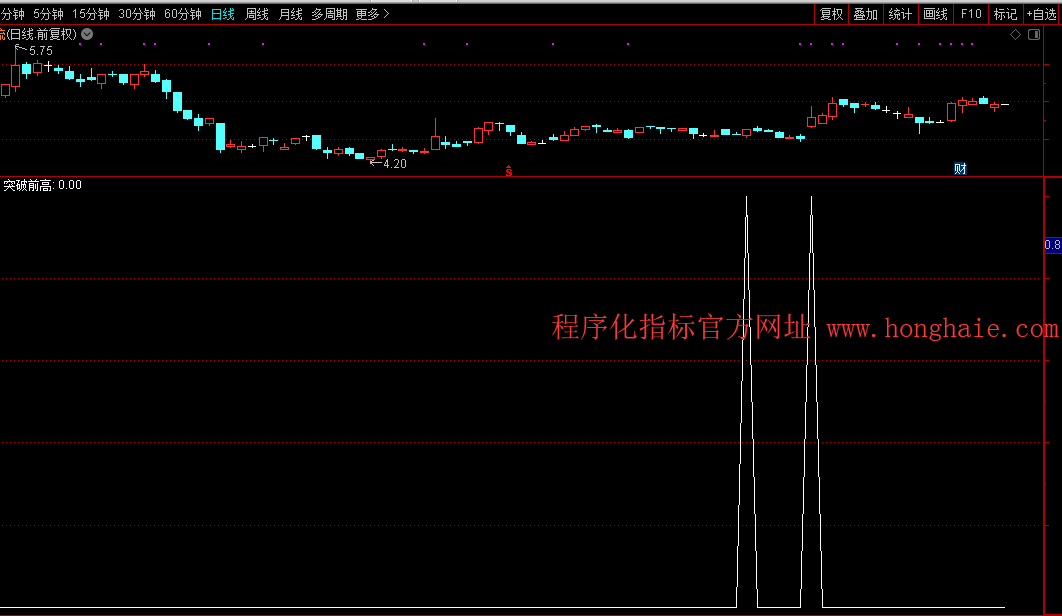
Task: Open the 复权 adjustment menu
Action: (831, 14)
